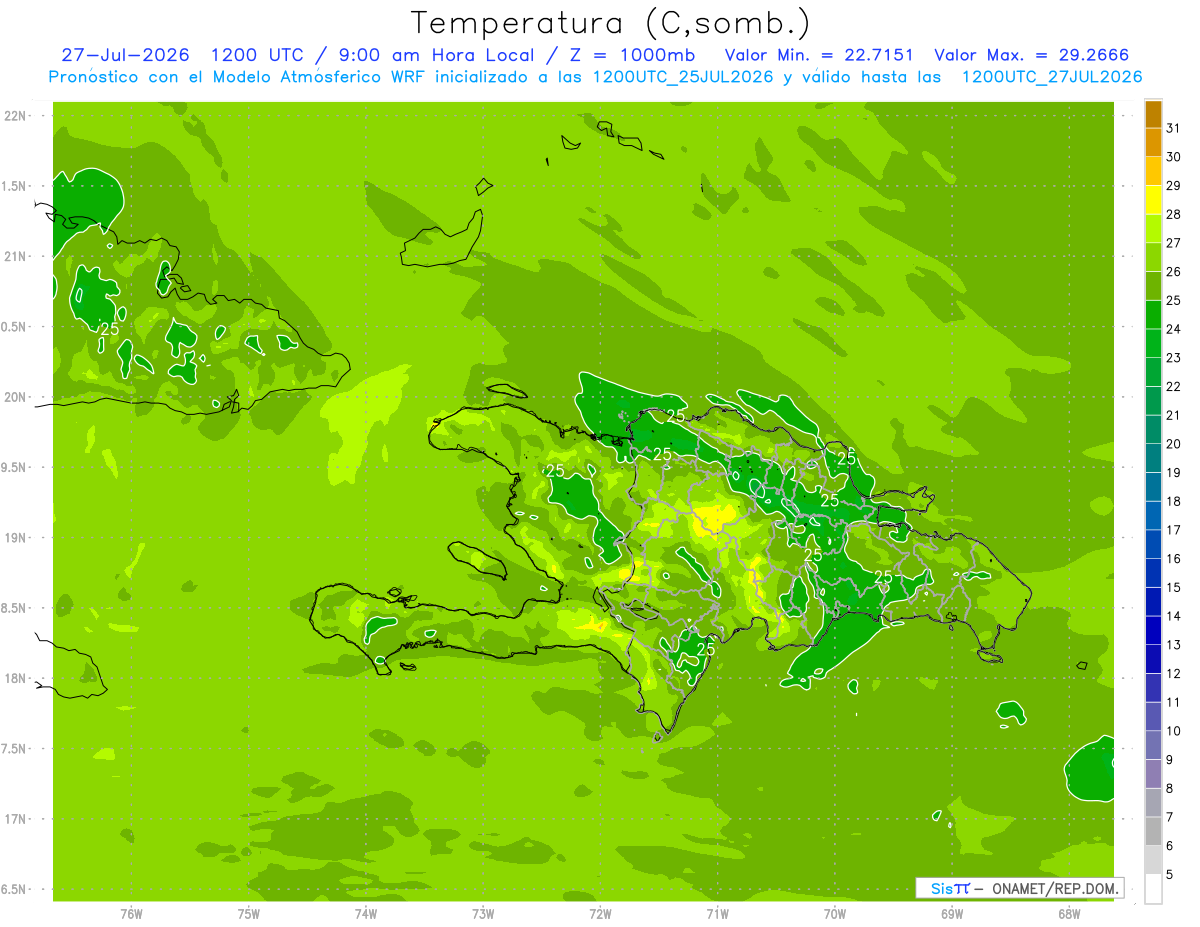1200x927 pixels.
Task: Click the '22' value on the color scale
Action: pos(1174,386)
